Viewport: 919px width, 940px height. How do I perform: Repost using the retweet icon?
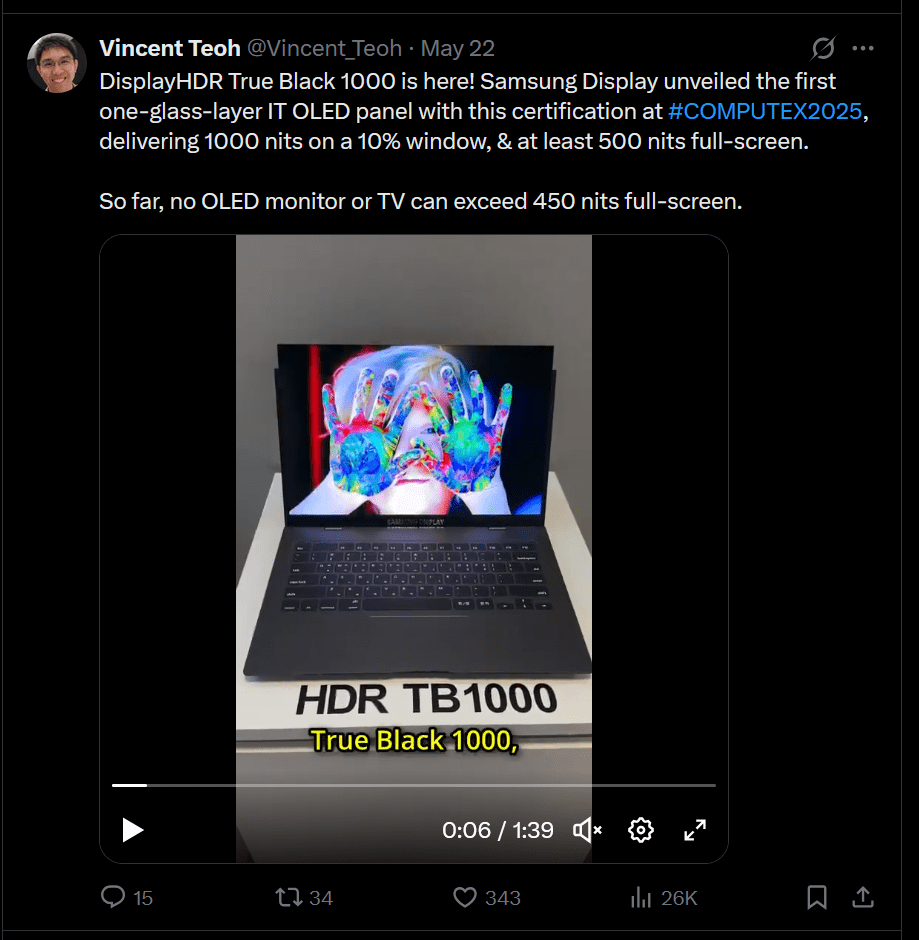(x=288, y=897)
